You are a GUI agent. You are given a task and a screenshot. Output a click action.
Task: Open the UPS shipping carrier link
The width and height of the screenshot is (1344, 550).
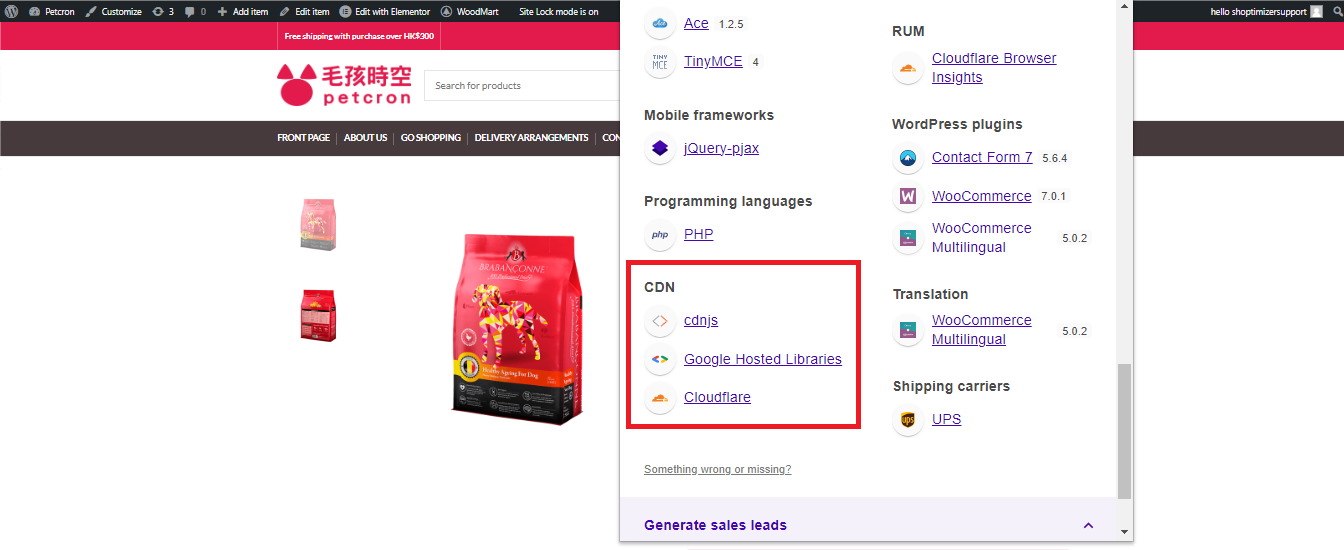(x=946, y=419)
